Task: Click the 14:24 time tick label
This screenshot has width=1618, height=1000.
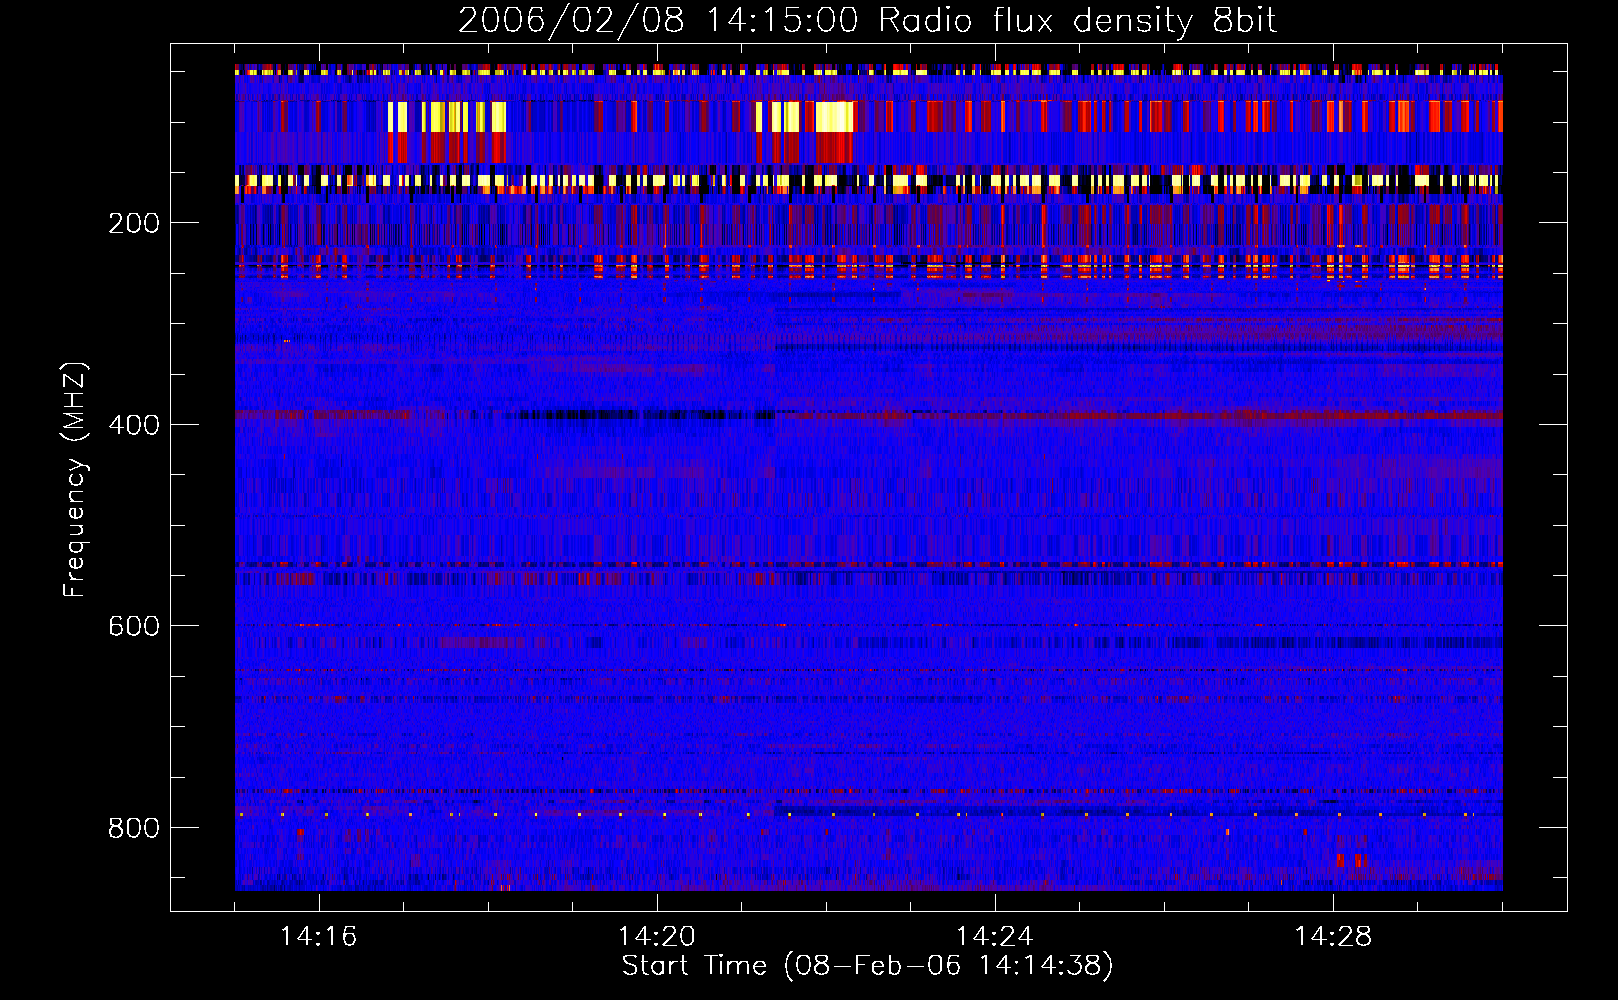Action: (x=994, y=937)
